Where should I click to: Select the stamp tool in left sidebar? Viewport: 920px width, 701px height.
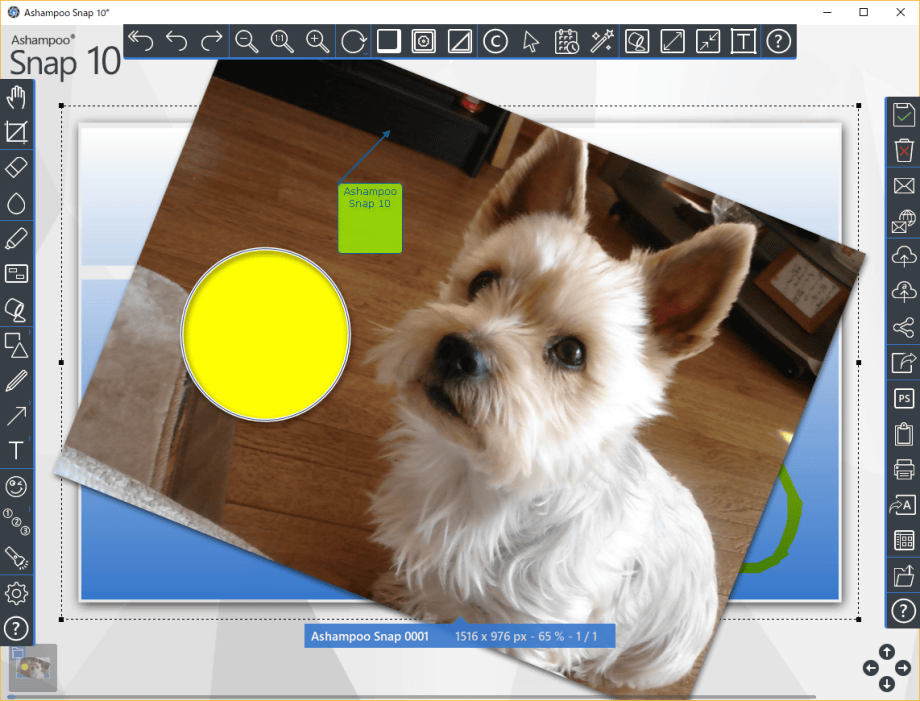point(16,310)
